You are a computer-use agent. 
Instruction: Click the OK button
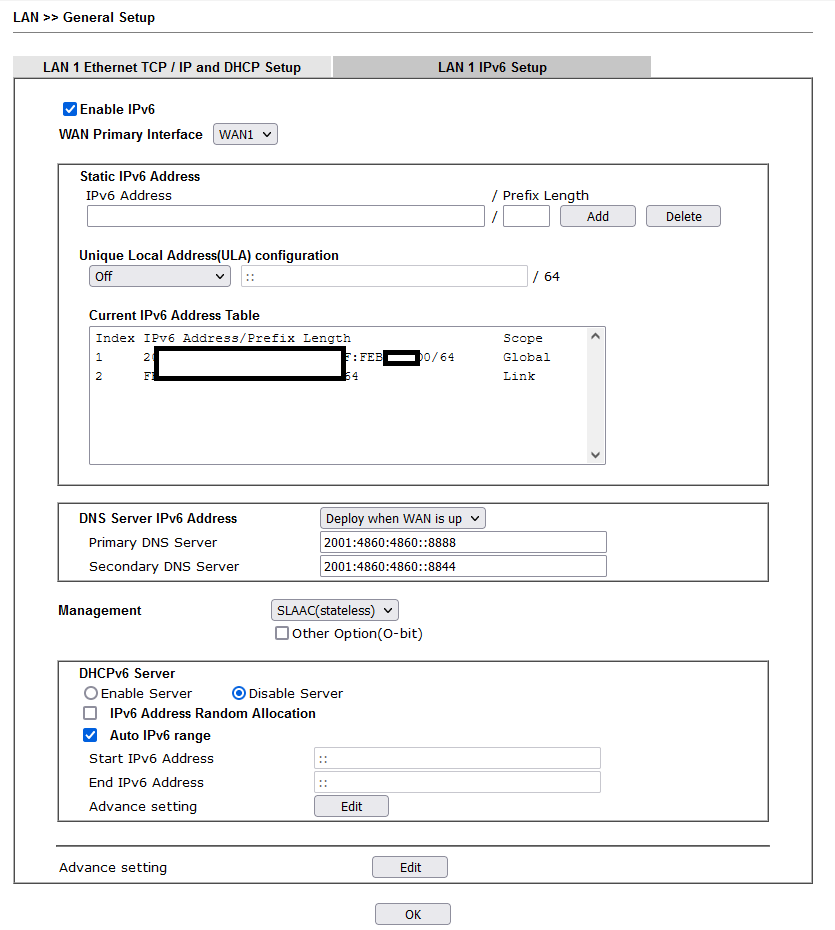[x=413, y=915]
